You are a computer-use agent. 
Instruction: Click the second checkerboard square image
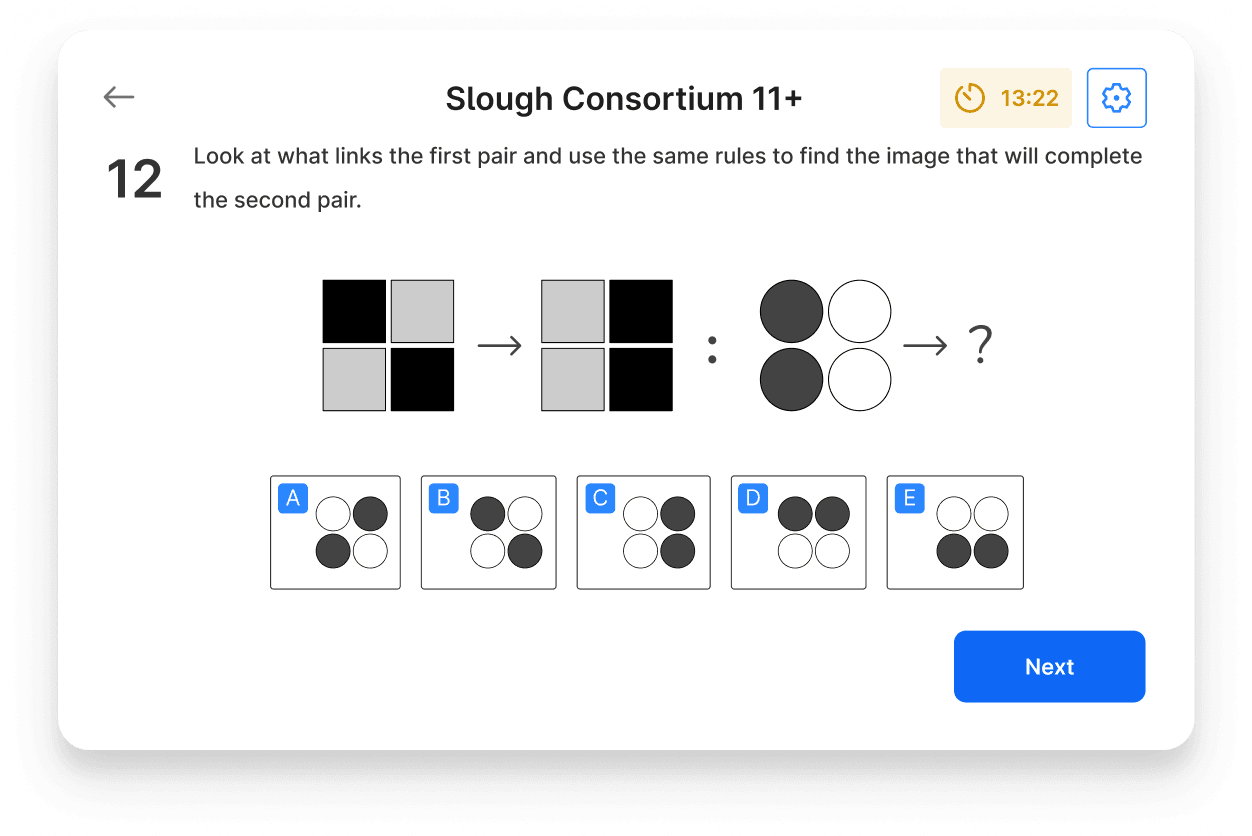pyautogui.click(x=606, y=345)
